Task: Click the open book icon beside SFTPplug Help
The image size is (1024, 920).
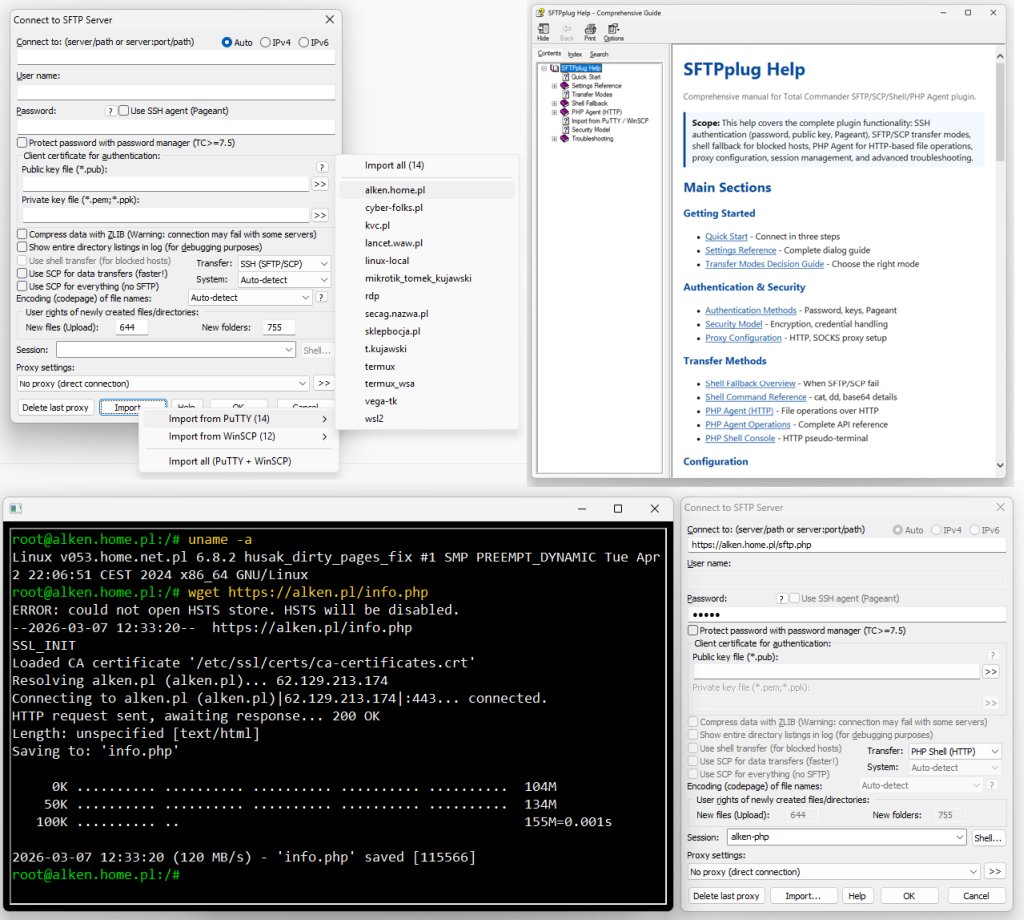Action: coord(554,68)
